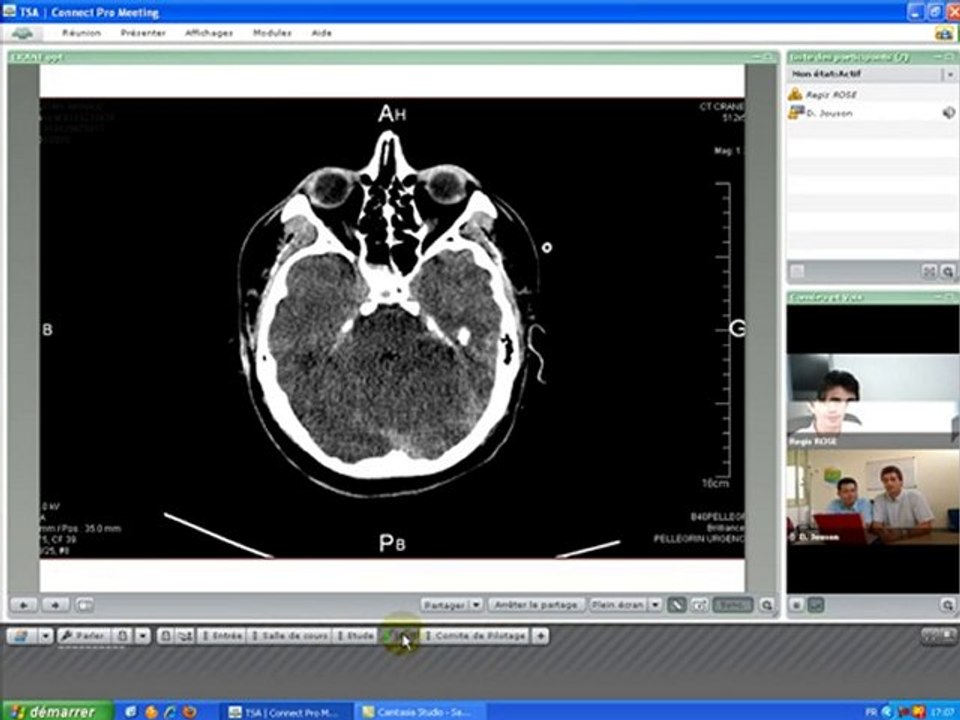Select participant D. Jouson

pyautogui.click(x=829, y=113)
